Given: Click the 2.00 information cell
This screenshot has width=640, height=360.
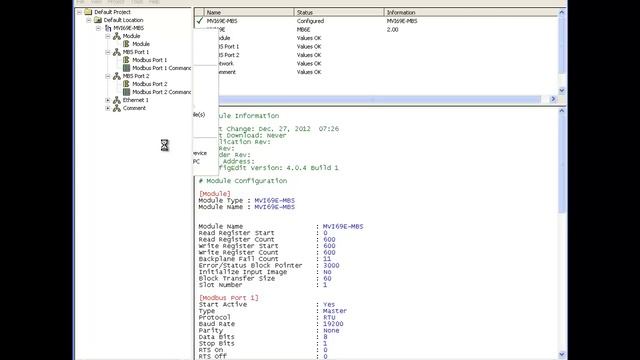Looking at the screenshot, I should pos(392,29).
